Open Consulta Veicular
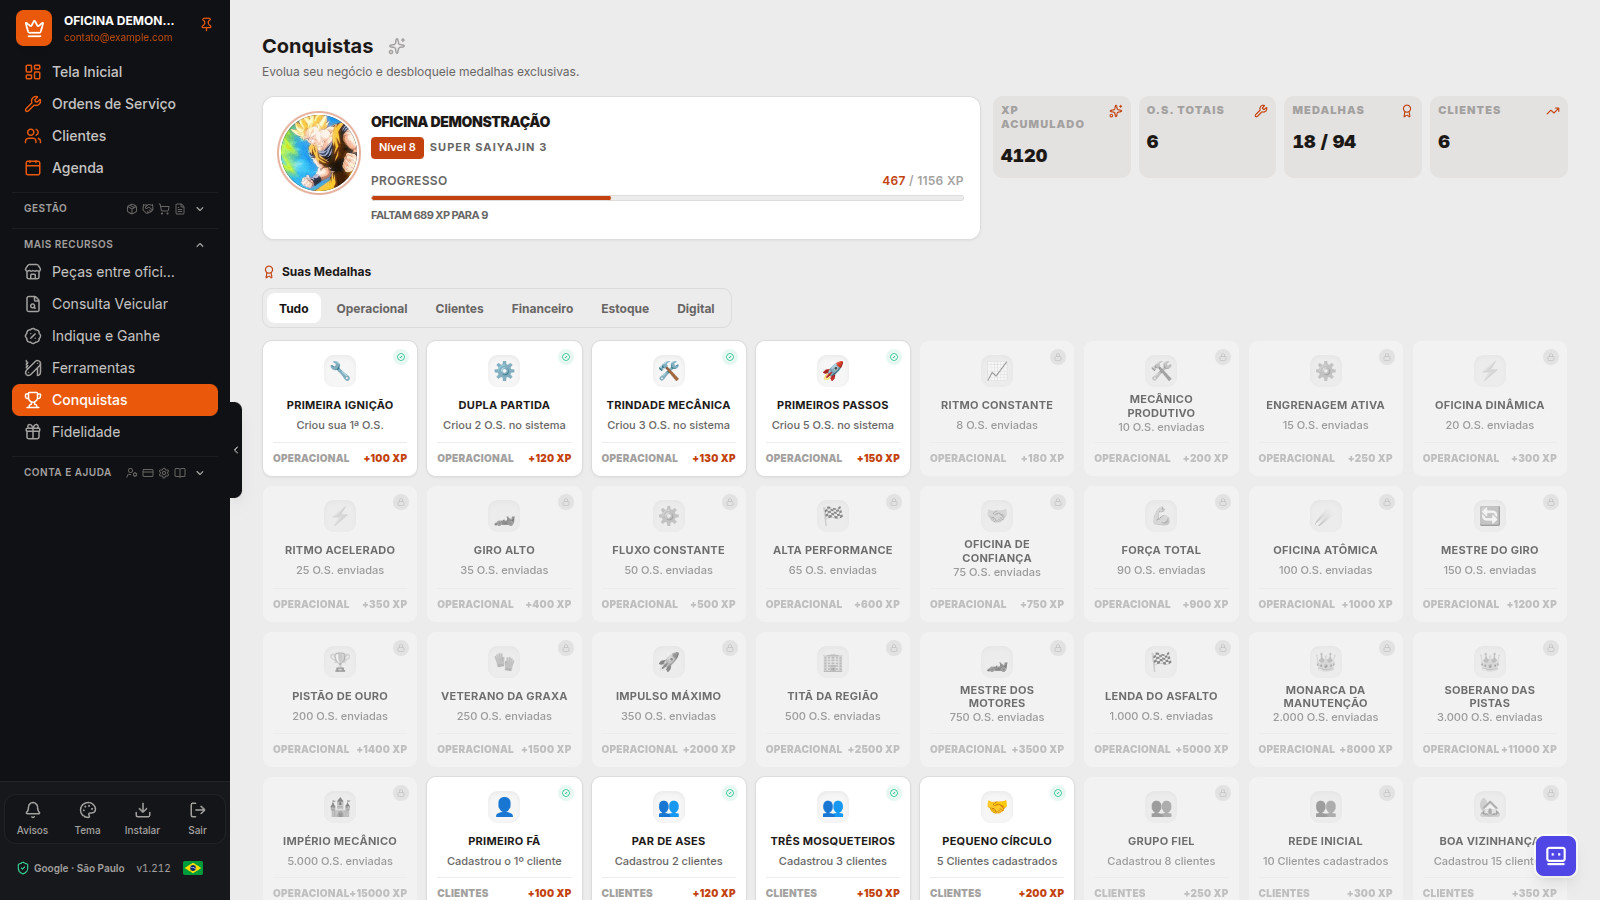 [x=115, y=304]
